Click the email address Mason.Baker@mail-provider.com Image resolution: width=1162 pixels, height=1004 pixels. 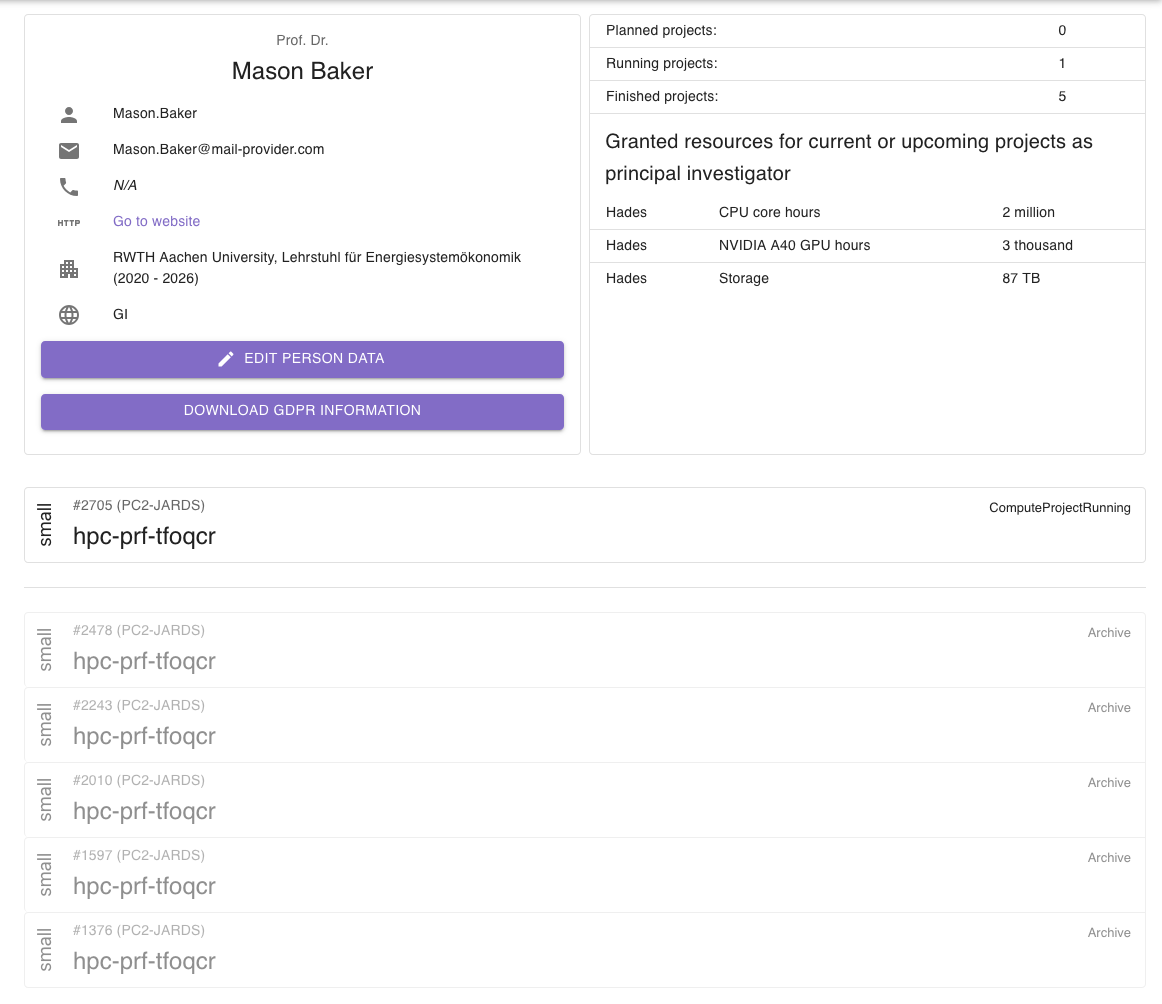219,149
